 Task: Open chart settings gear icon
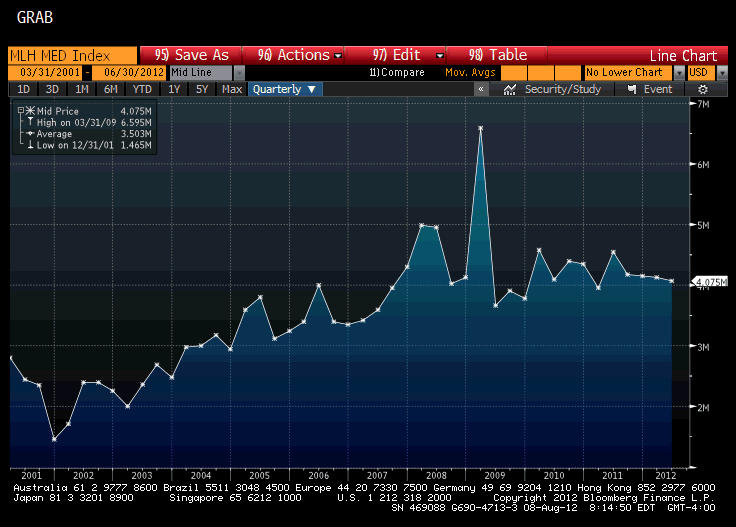coord(703,89)
